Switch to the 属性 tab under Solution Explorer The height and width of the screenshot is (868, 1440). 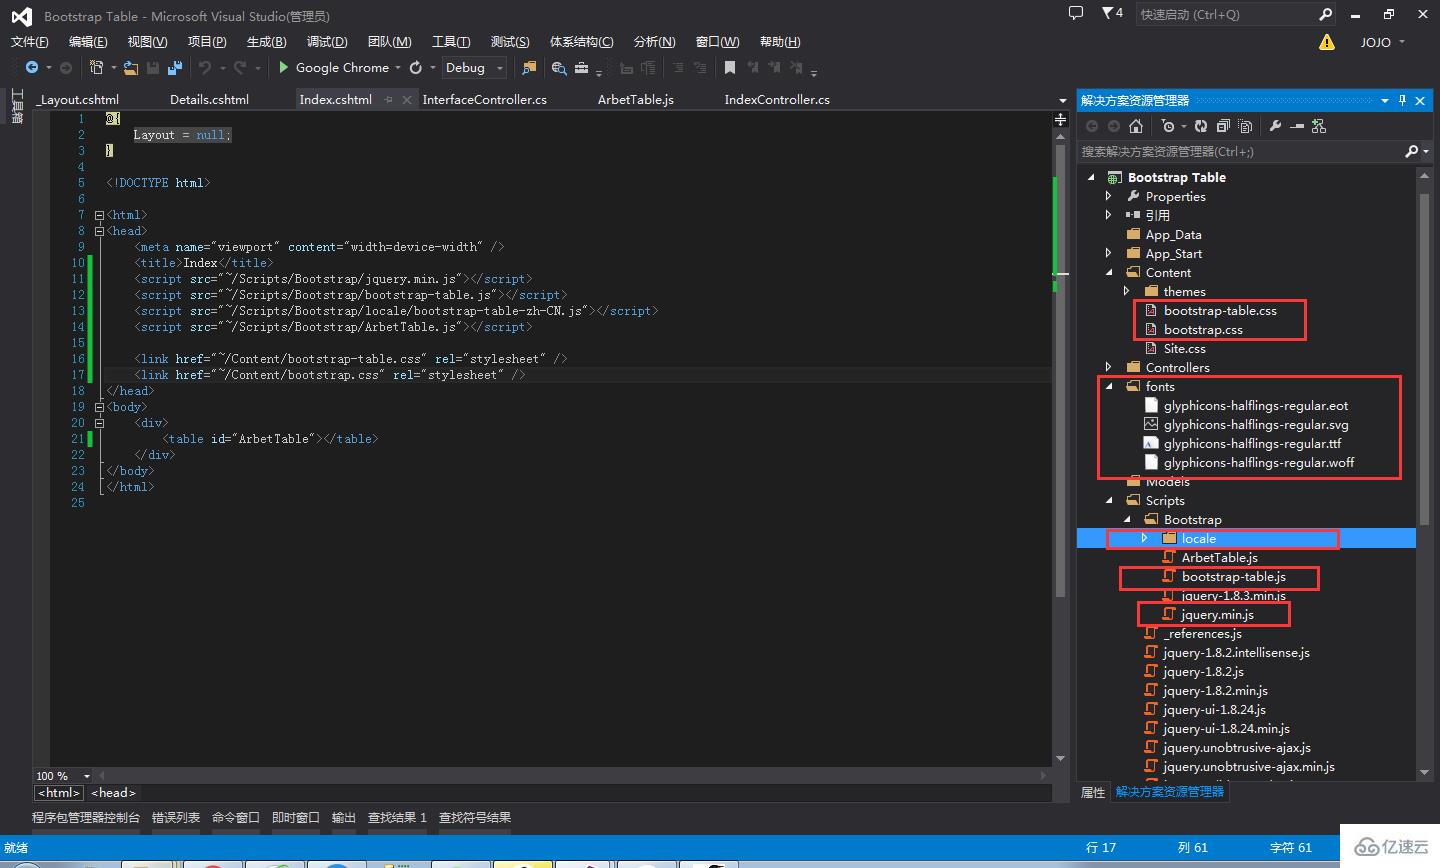(1093, 792)
